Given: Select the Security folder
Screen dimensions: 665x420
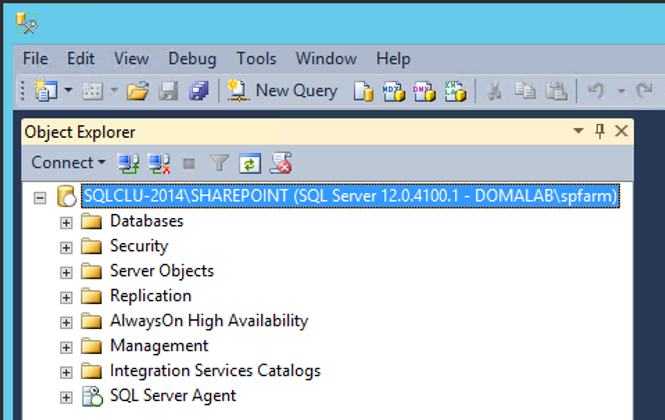Looking at the screenshot, I should coord(139,246).
